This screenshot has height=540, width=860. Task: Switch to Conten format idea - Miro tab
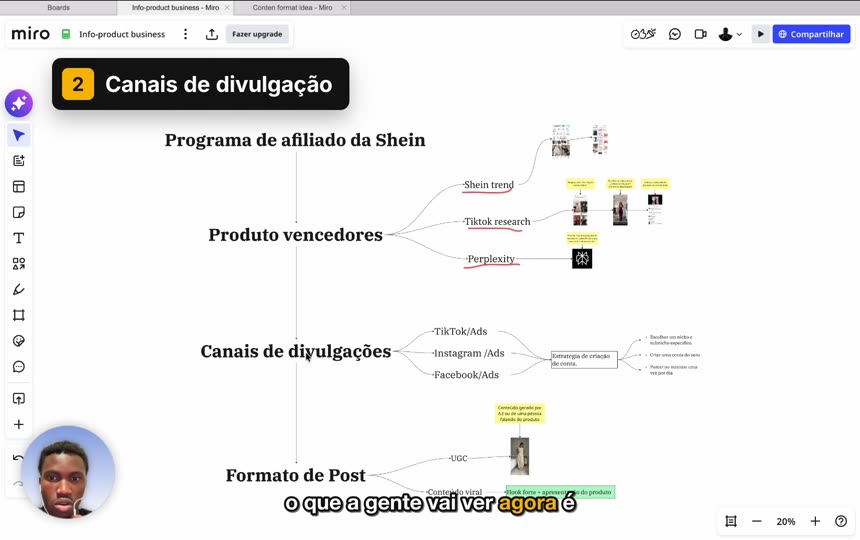tap(292, 8)
